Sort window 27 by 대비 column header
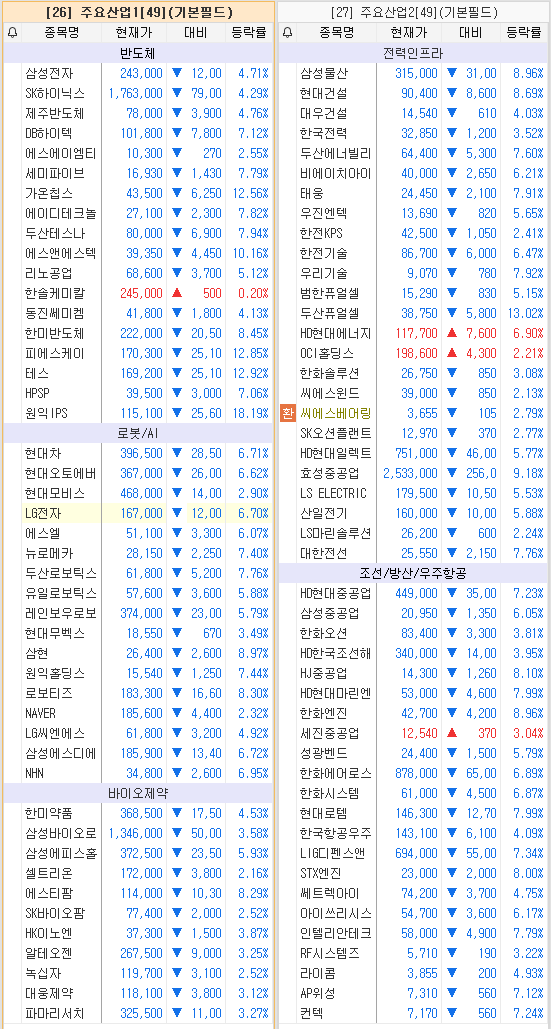Screen dimensions: 551x1029 click(x=470, y=33)
